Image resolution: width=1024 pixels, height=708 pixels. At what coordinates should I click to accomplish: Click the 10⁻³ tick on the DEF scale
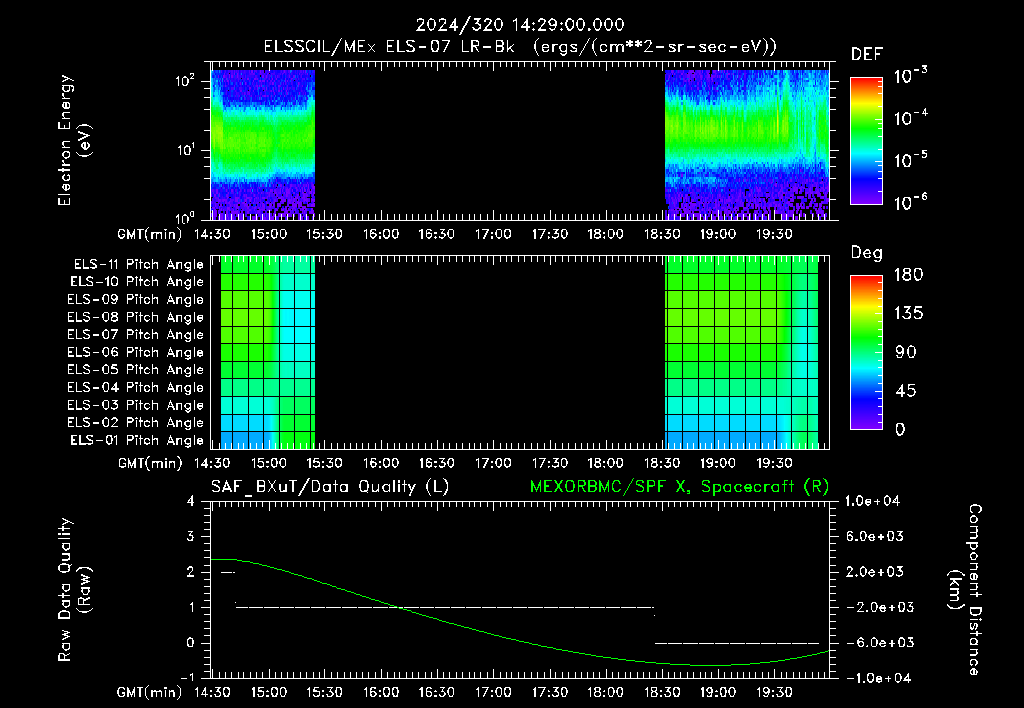911,76
